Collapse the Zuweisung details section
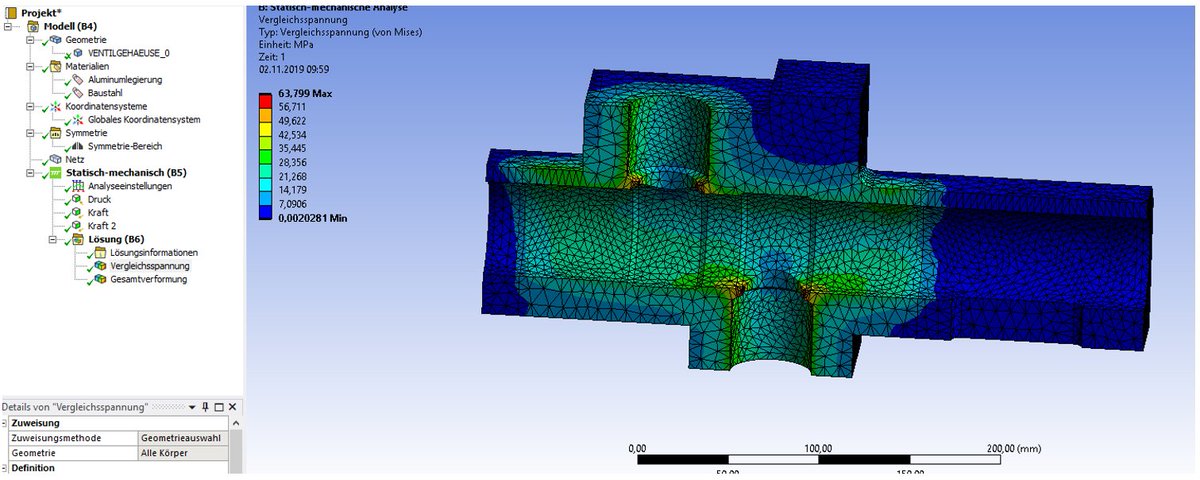 [5, 423]
